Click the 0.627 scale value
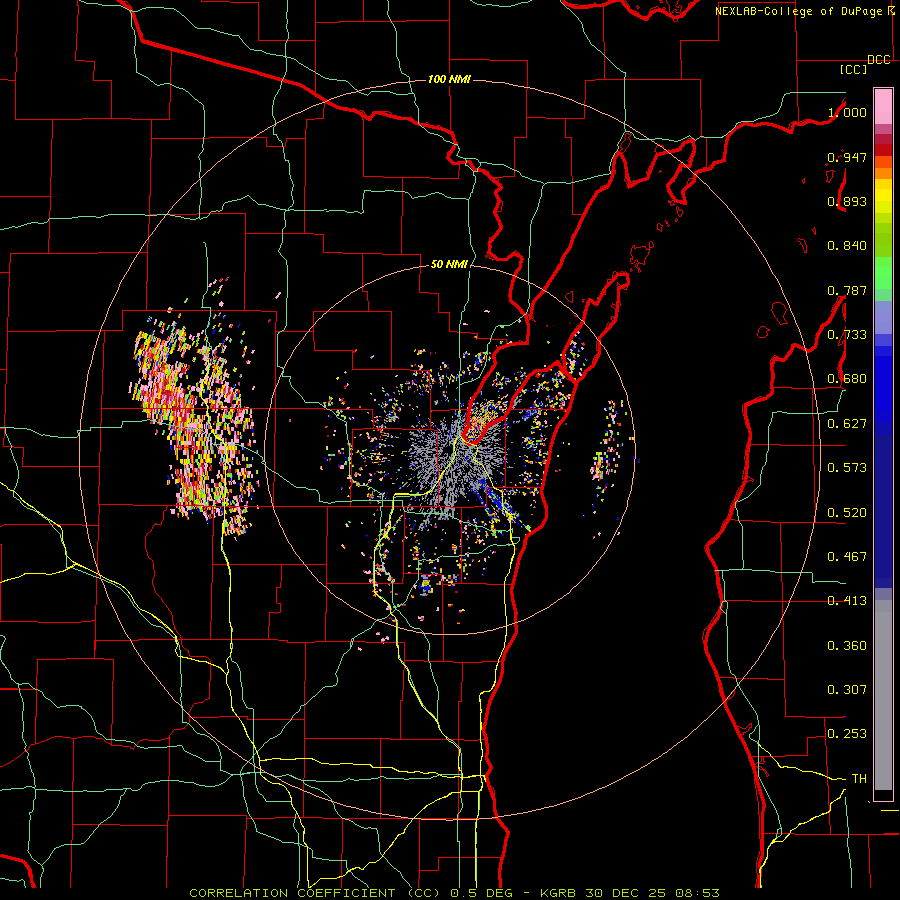 click(x=847, y=424)
